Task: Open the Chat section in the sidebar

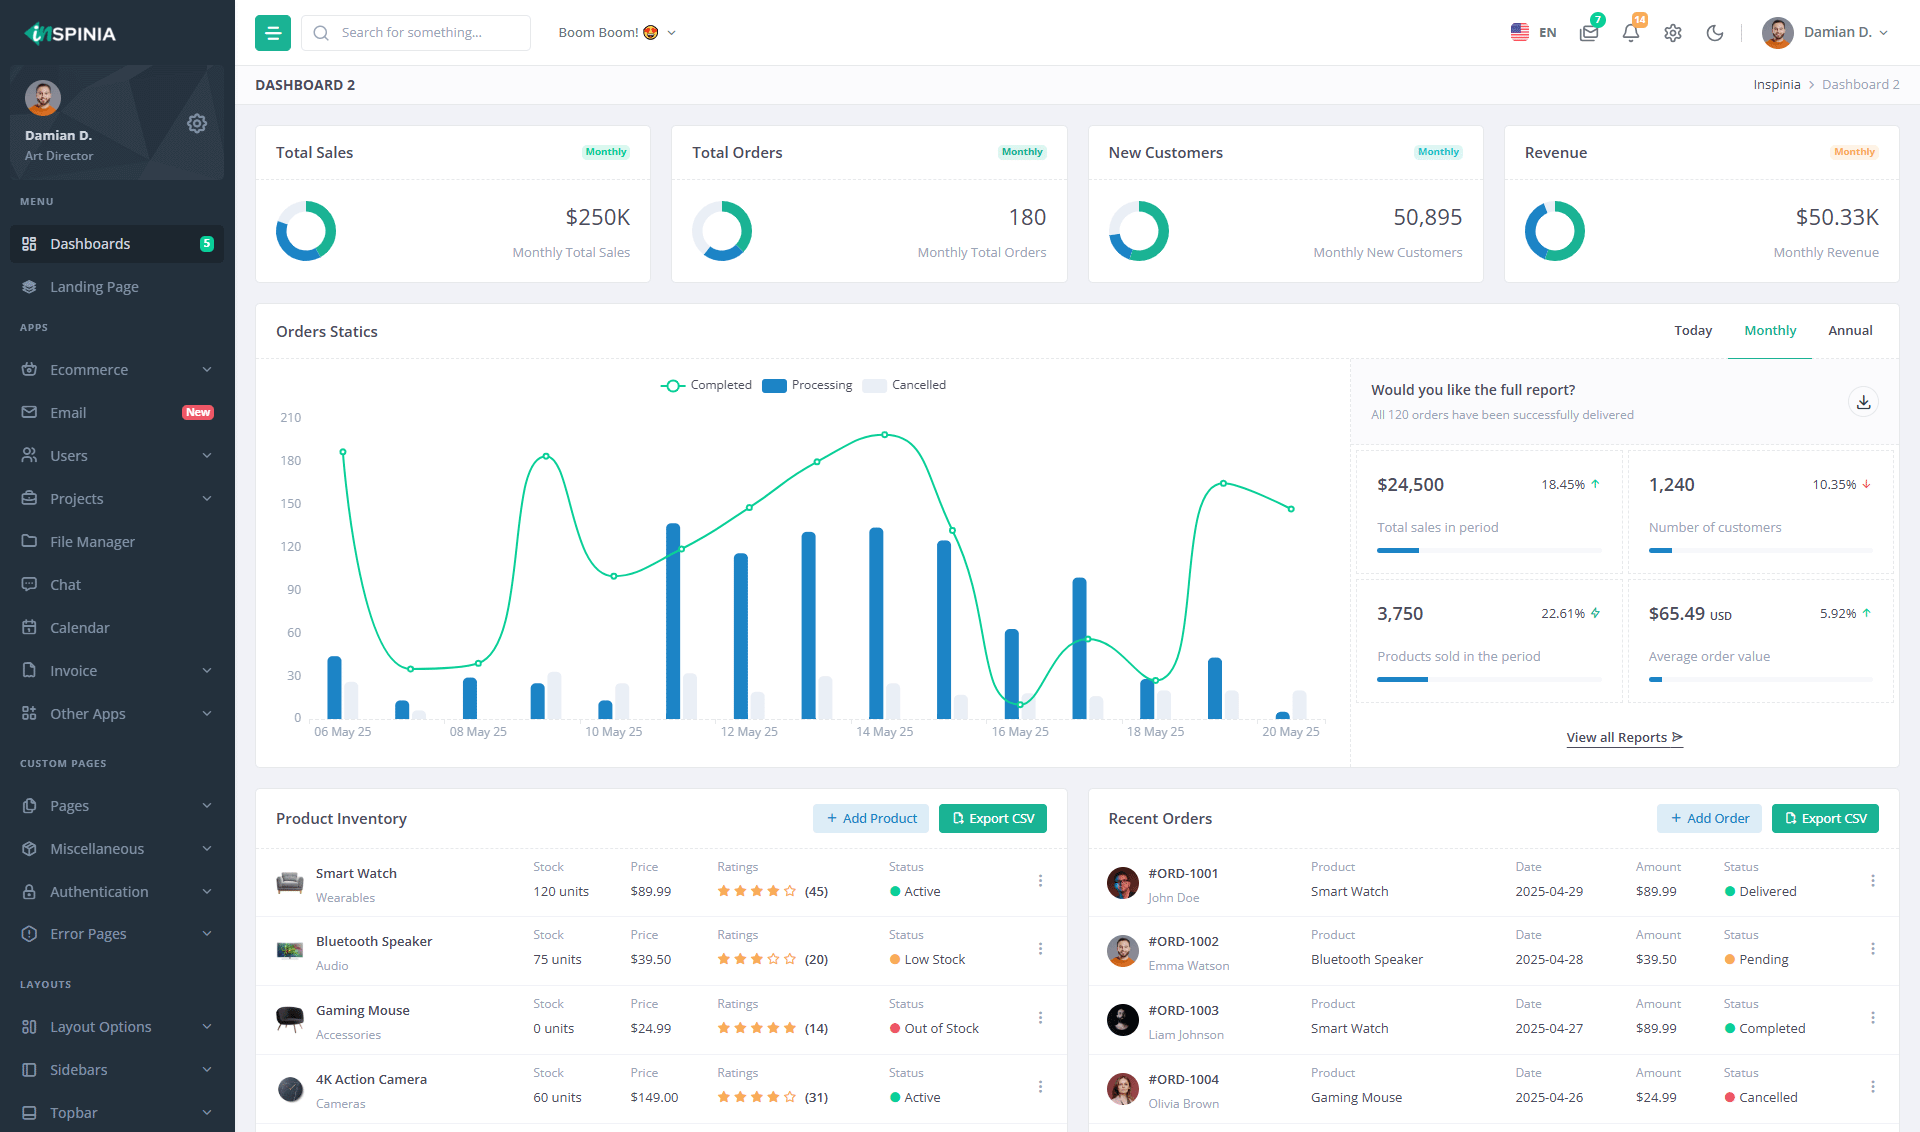Action: coord(66,584)
